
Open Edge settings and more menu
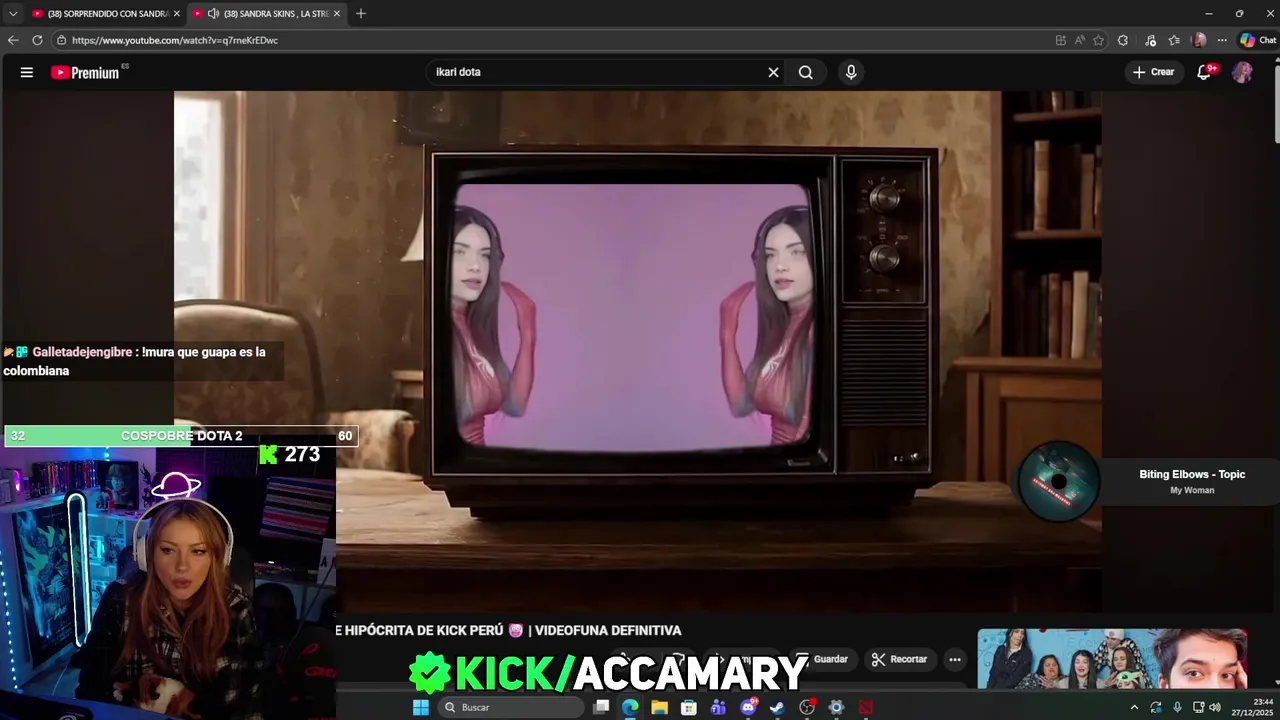pyautogui.click(x=1222, y=40)
